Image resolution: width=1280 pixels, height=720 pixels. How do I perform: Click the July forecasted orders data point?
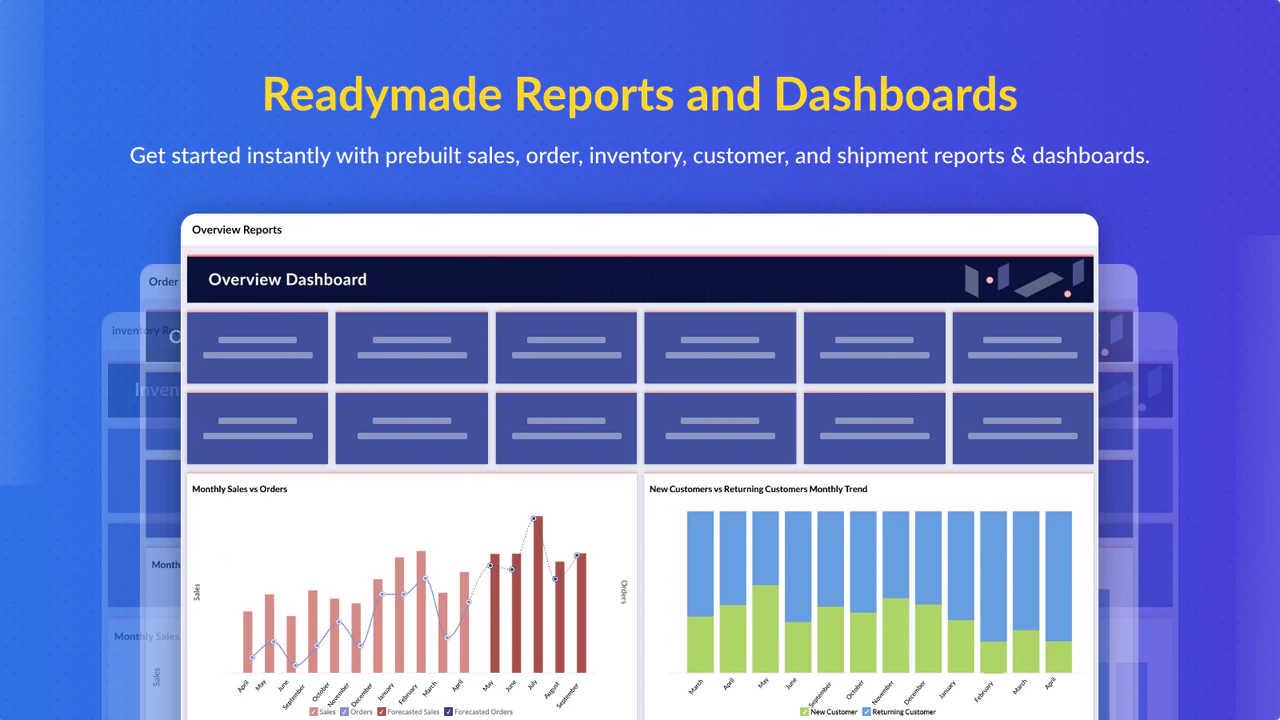[534, 518]
